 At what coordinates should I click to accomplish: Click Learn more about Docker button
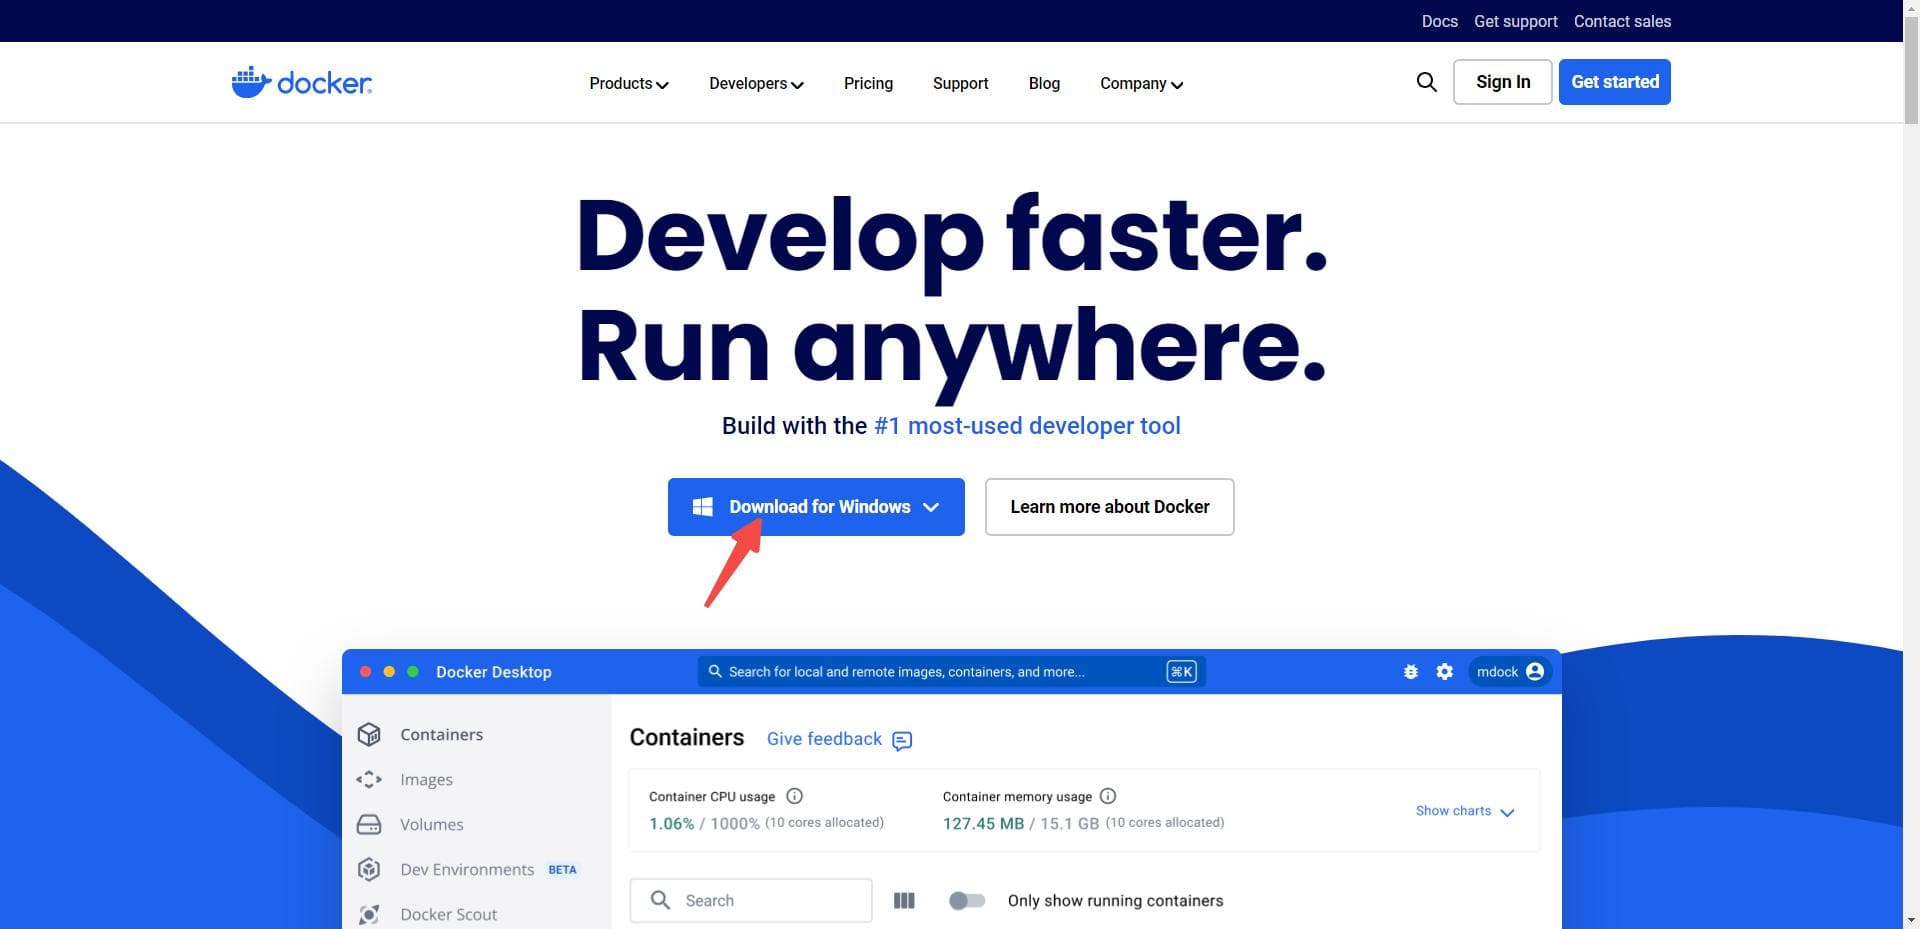pos(1109,507)
